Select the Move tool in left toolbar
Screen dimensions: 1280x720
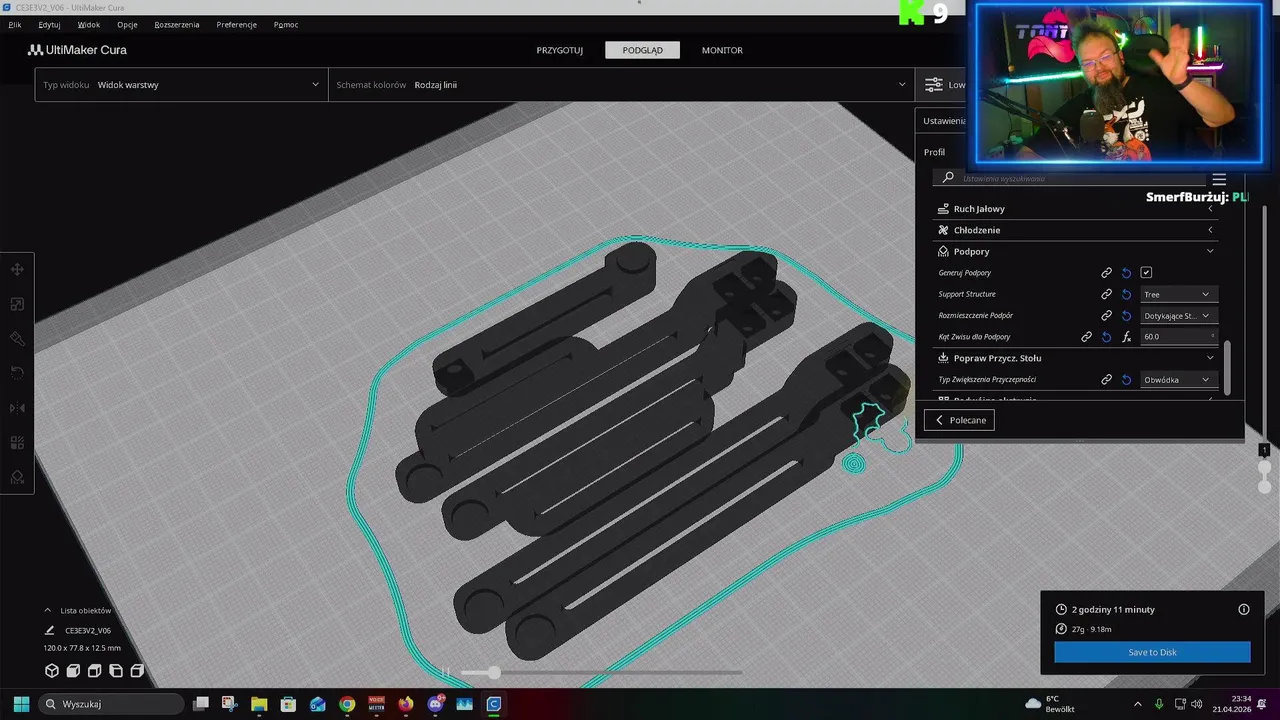coord(17,270)
